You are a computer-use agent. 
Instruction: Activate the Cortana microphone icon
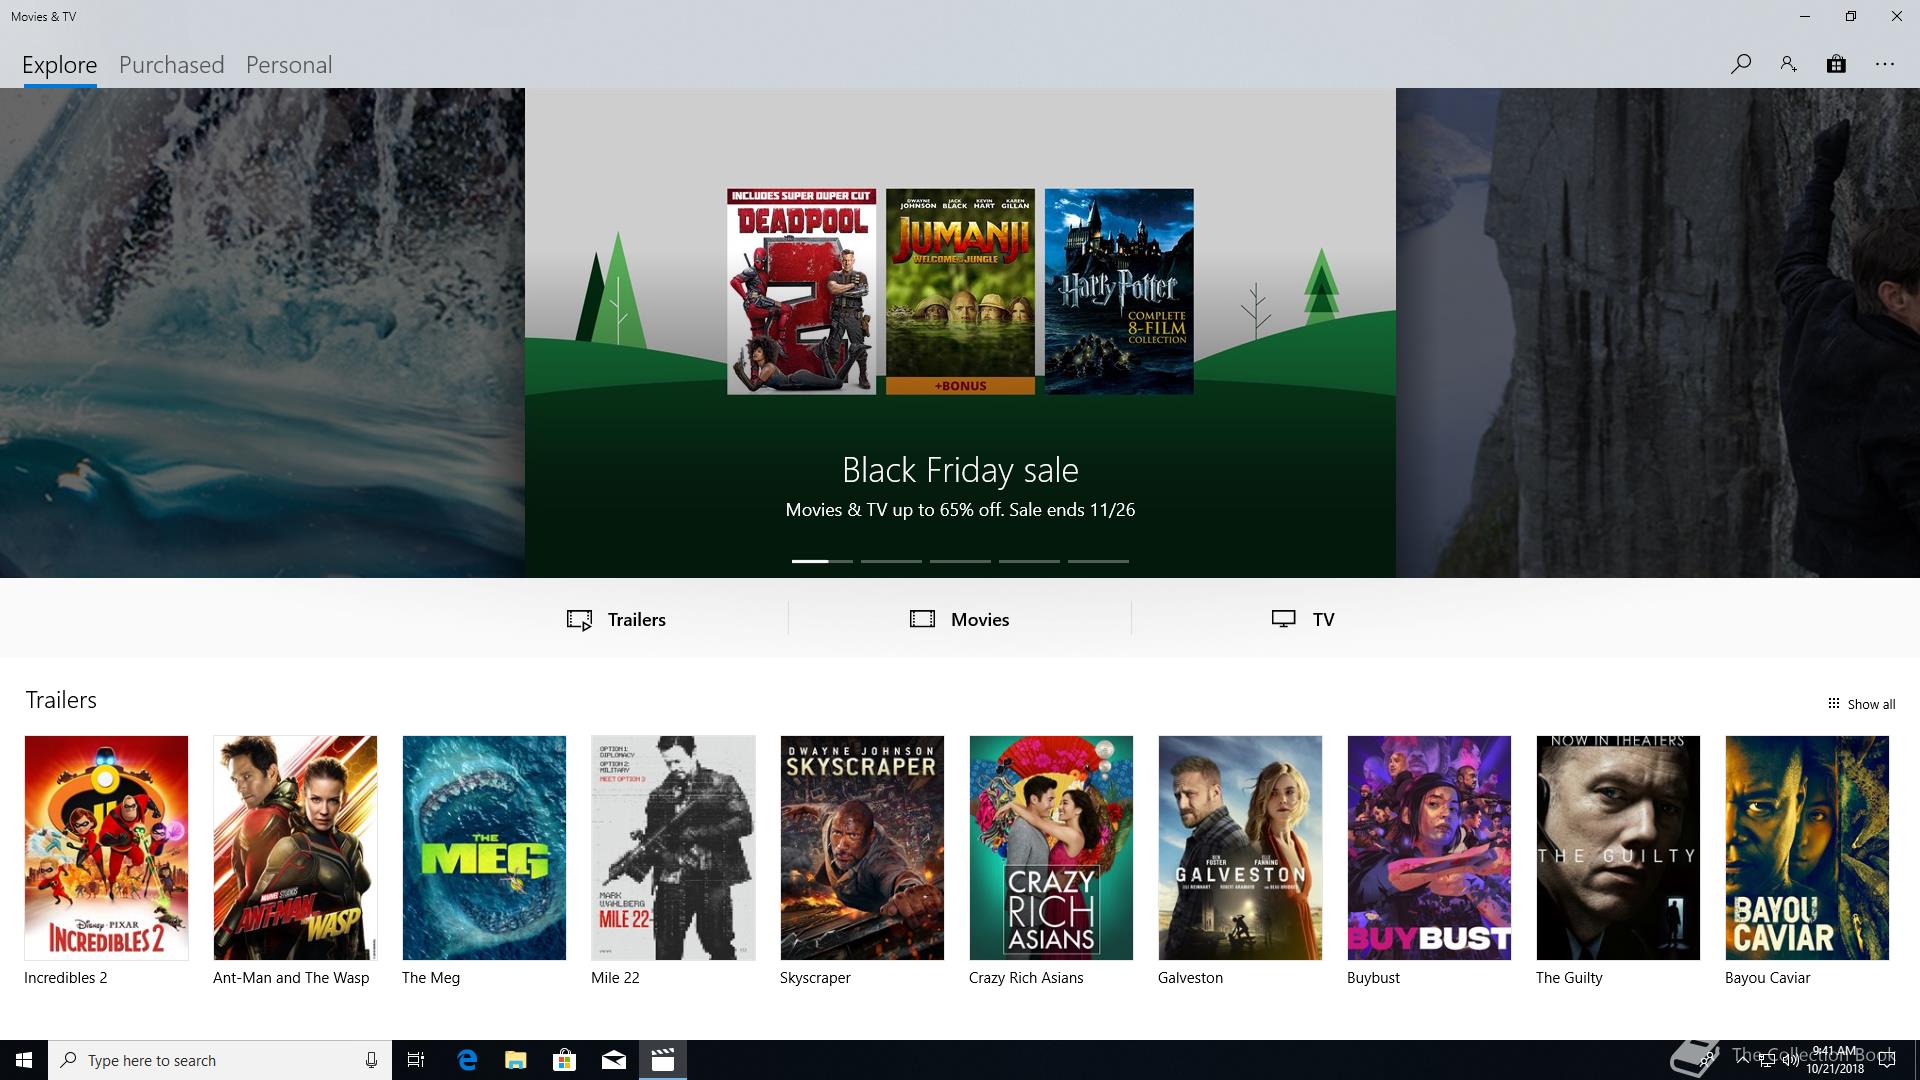click(x=371, y=1060)
